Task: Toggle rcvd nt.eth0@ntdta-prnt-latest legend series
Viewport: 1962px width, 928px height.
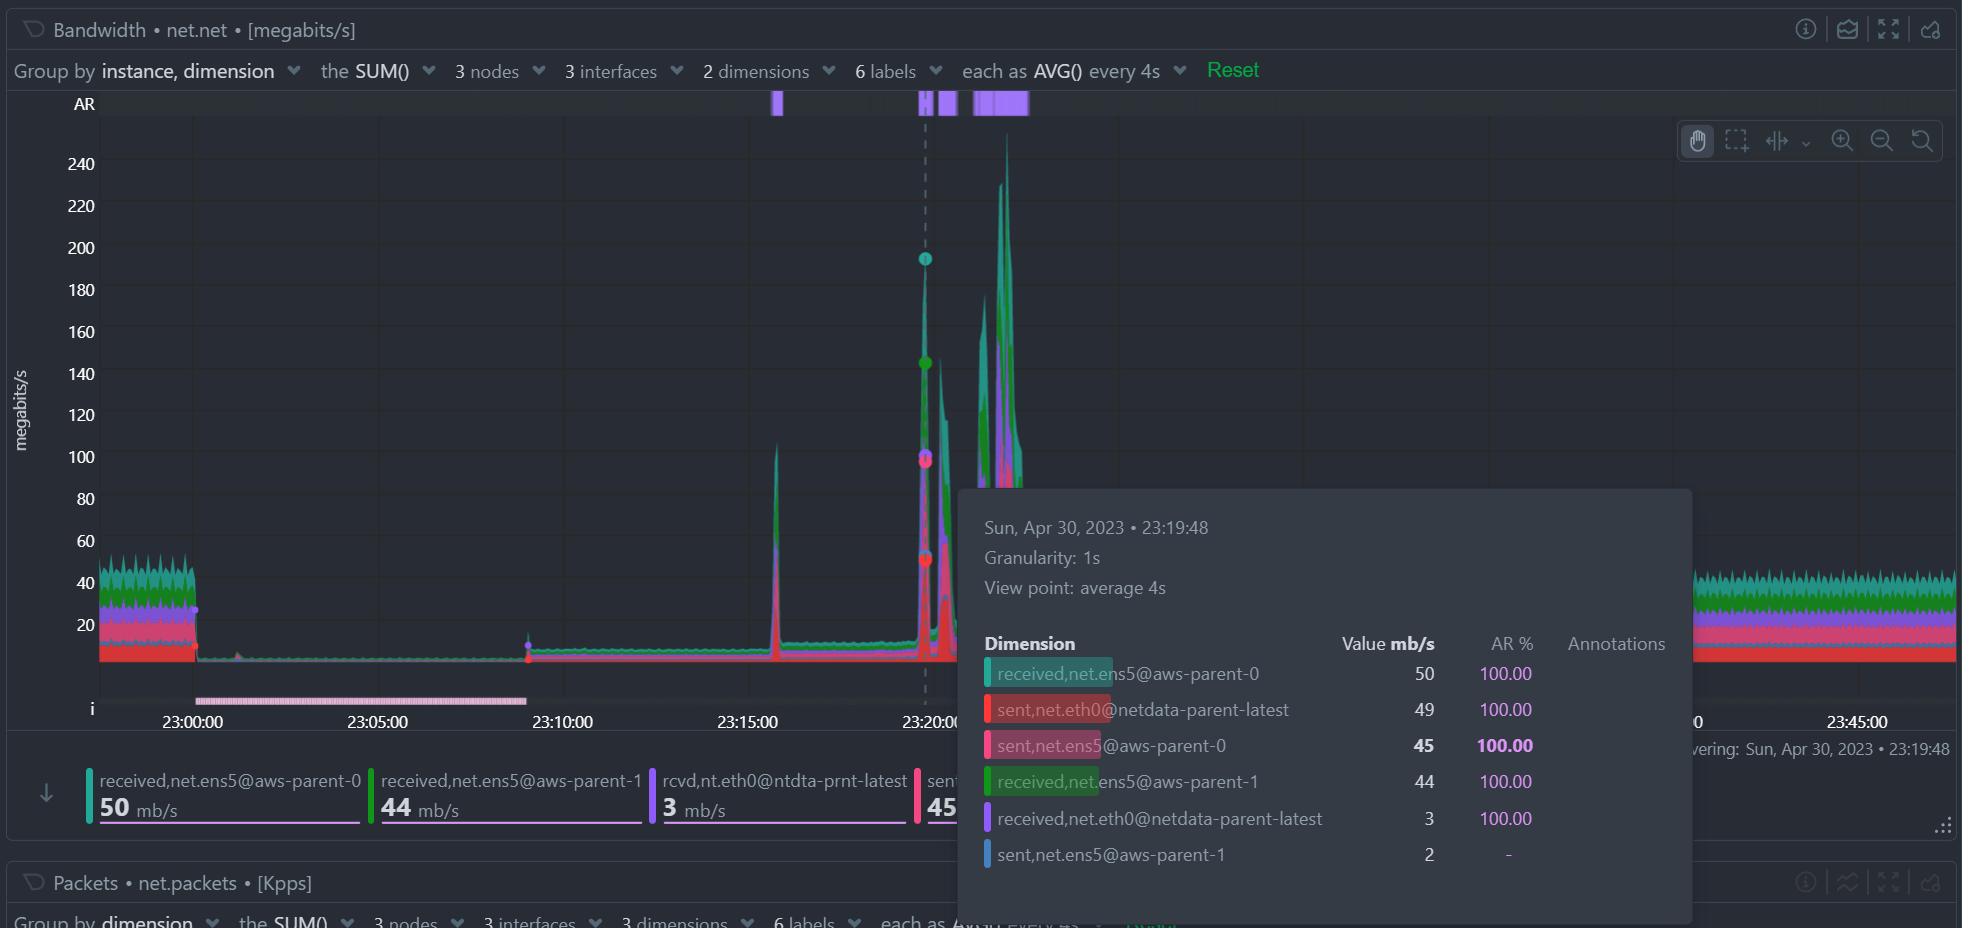Action: (783, 794)
